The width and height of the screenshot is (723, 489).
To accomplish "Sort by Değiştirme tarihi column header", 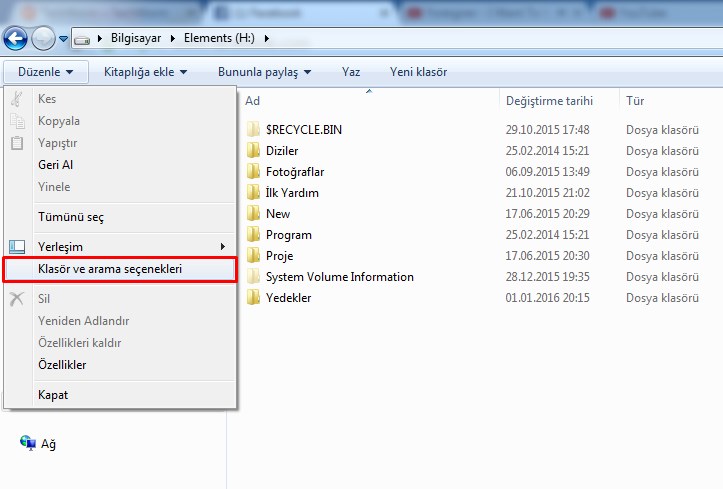I will pos(549,101).
